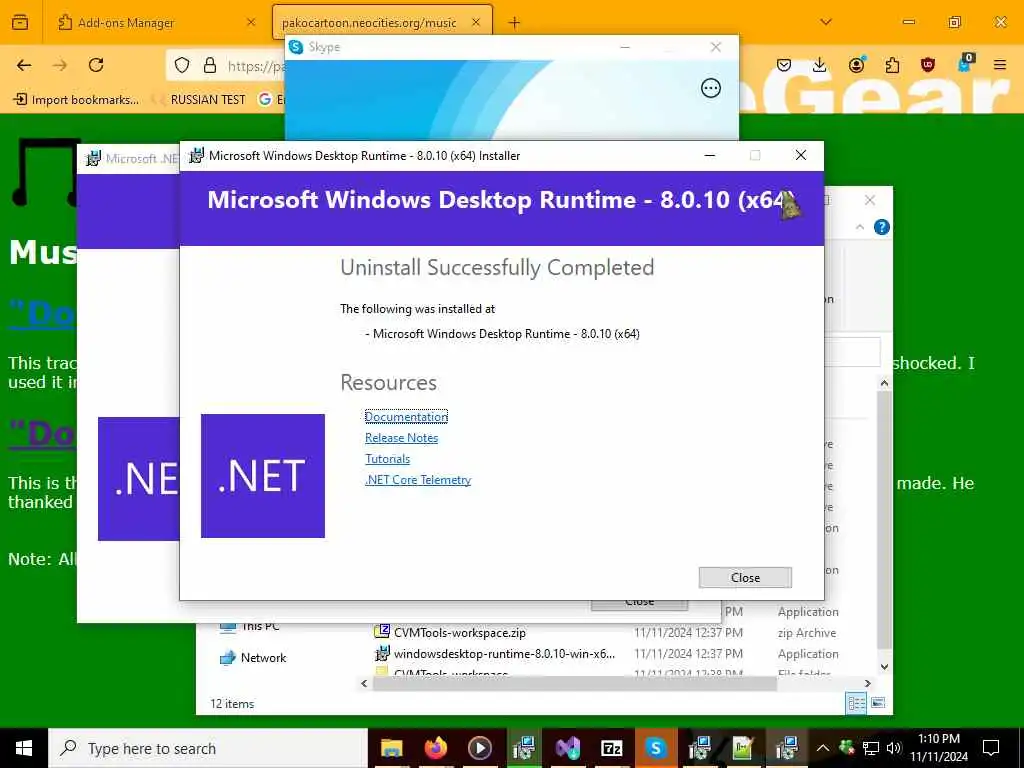The image size is (1024, 768).
Task: Open the uBlock Origin shield icon
Action: coord(927,65)
